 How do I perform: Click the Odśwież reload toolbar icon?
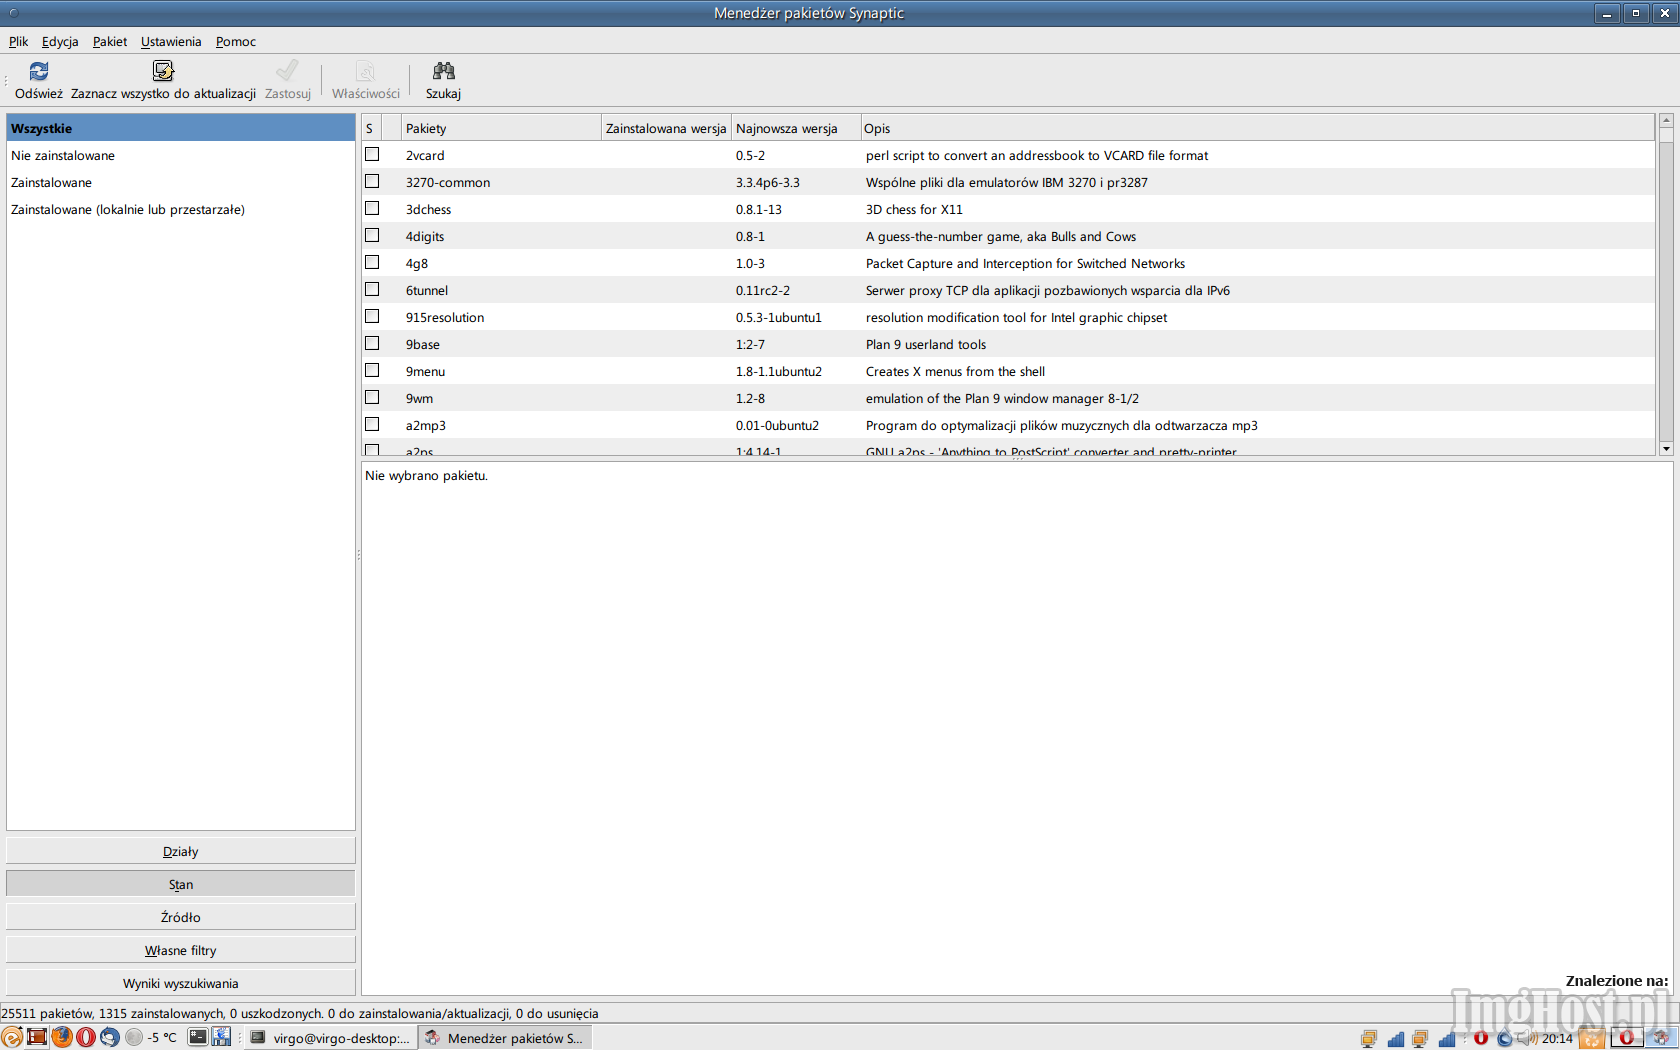pyautogui.click(x=39, y=71)
